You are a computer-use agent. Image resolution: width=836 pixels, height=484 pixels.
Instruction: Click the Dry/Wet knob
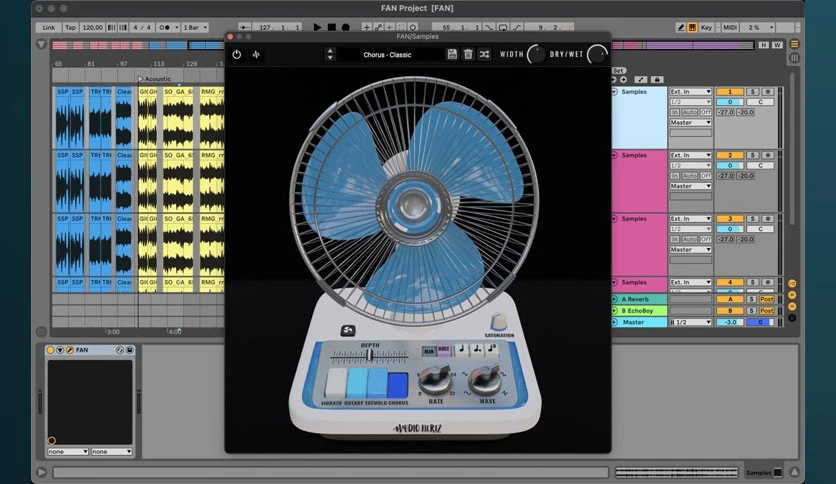coord(597,54)
